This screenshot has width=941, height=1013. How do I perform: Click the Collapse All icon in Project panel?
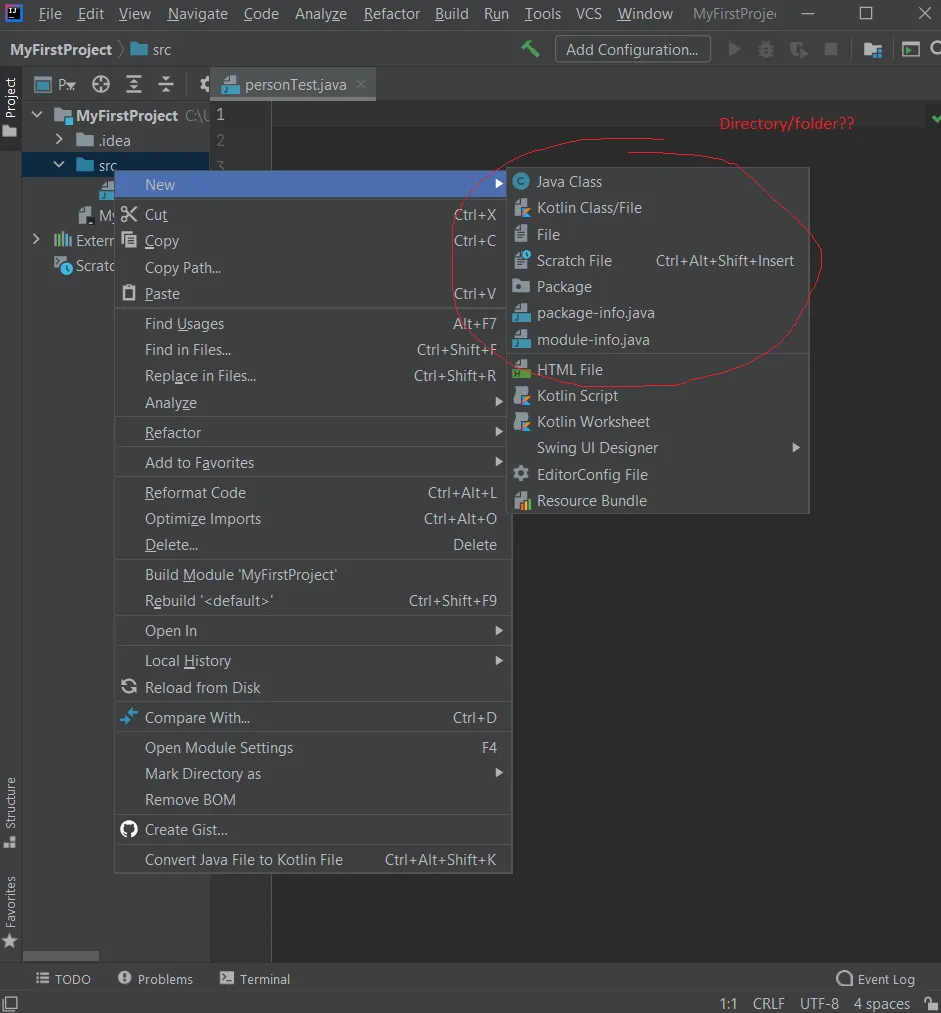(165, 84)
